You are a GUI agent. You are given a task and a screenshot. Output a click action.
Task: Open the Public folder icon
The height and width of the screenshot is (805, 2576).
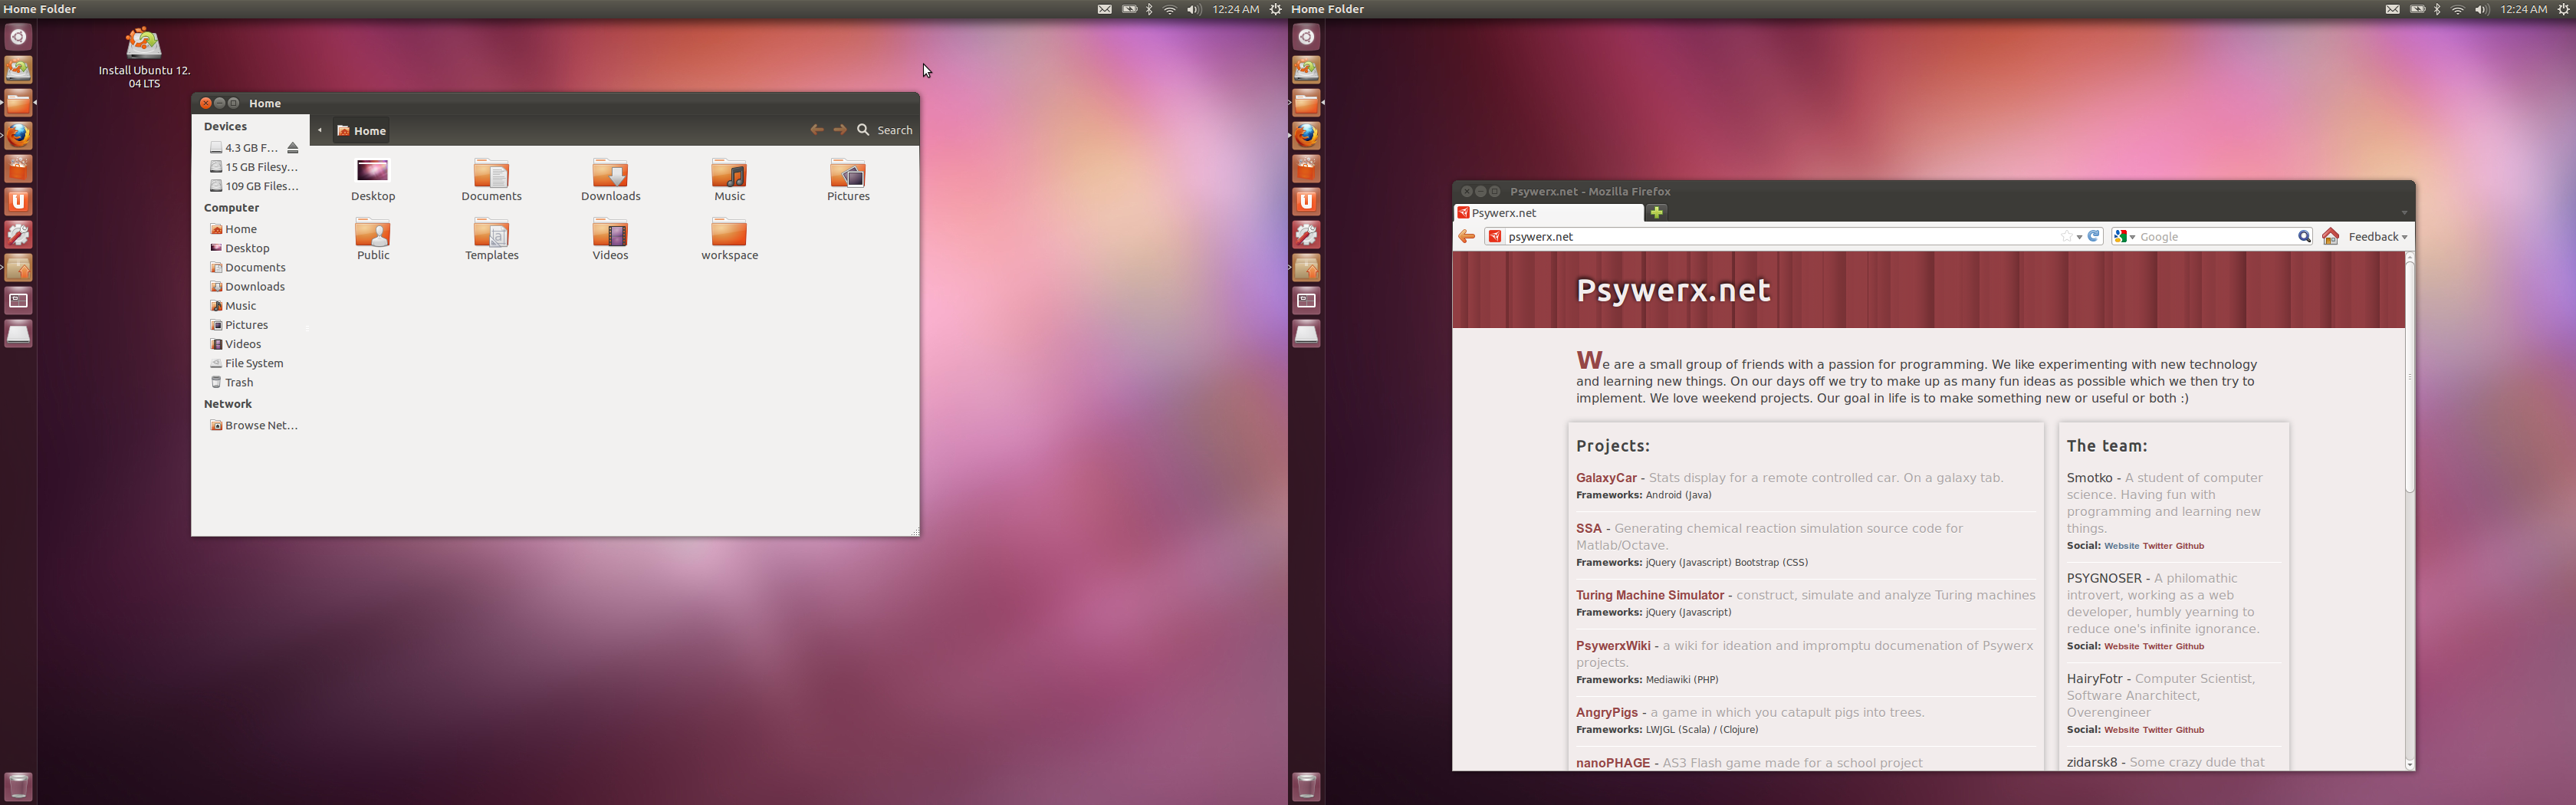point(373,232)
